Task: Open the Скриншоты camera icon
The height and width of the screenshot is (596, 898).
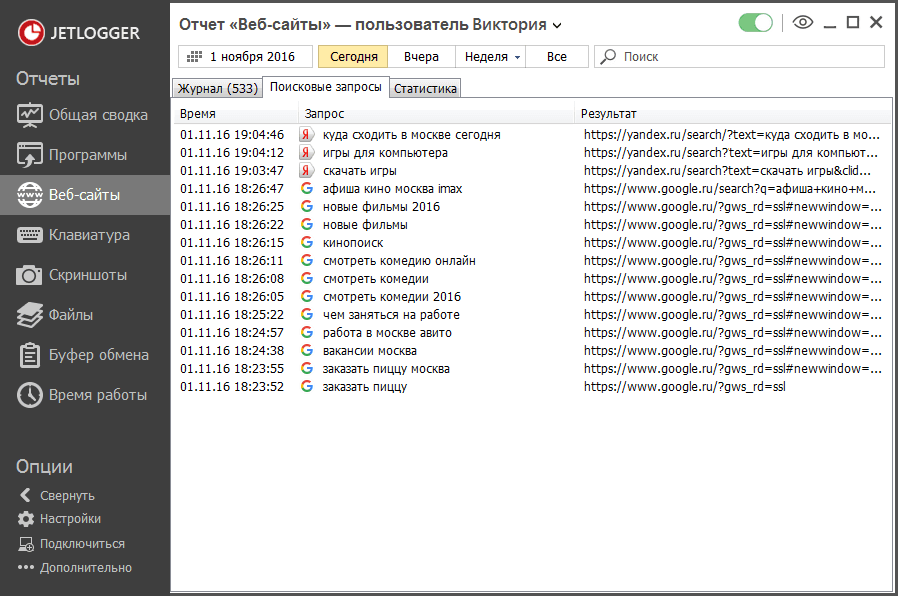Action: click(x=29, y=275)
